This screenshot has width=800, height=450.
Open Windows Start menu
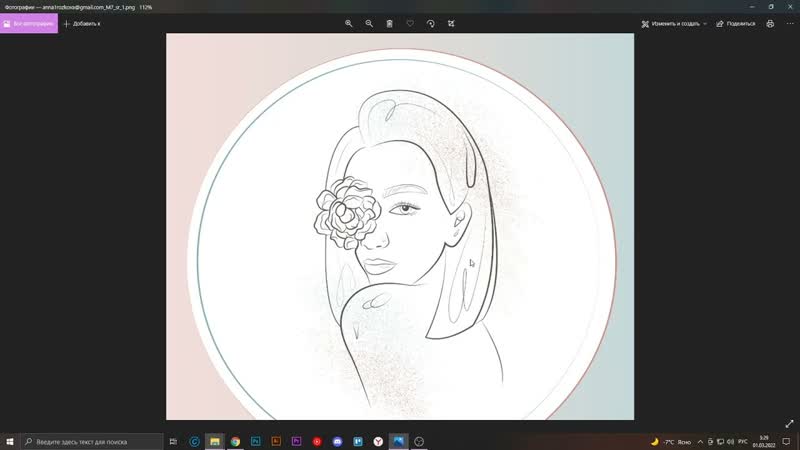tap(10, 441)
